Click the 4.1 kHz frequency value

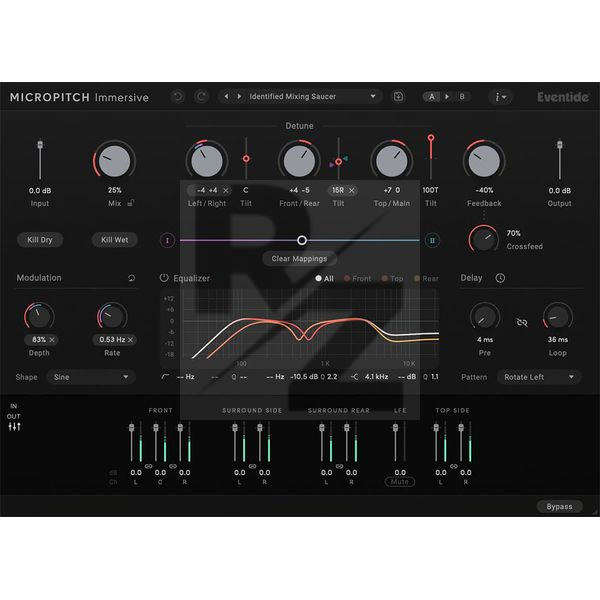(x=376, y=377)
